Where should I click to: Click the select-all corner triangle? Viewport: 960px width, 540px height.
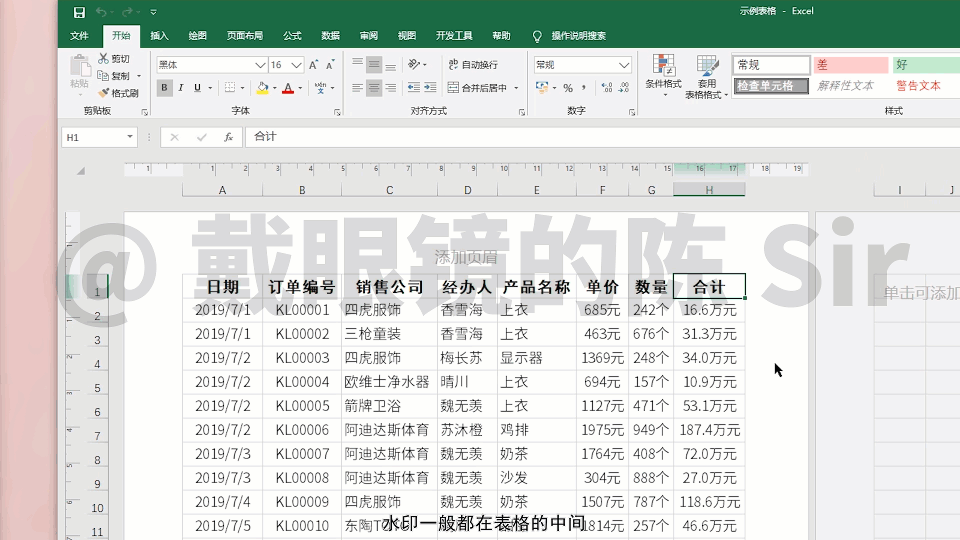pos(81,171)
